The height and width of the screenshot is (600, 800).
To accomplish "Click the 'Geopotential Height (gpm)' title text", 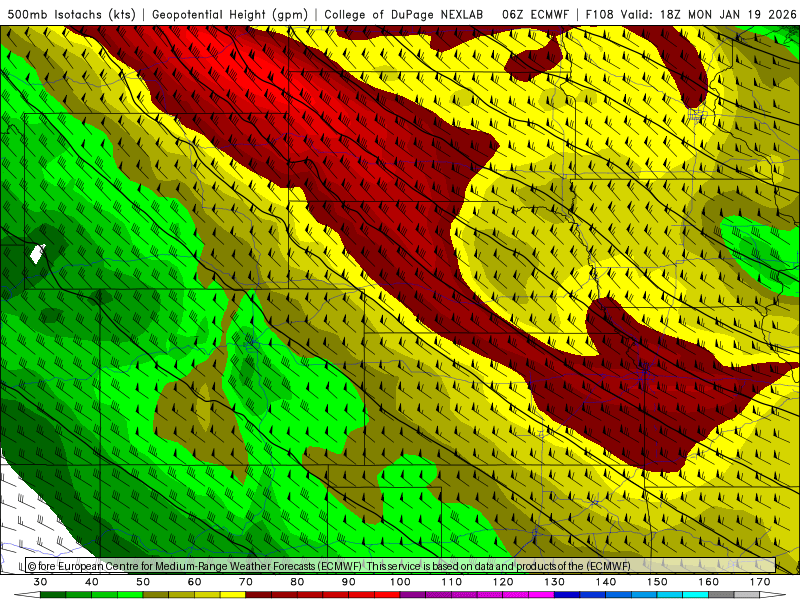I will click(230, 14).
